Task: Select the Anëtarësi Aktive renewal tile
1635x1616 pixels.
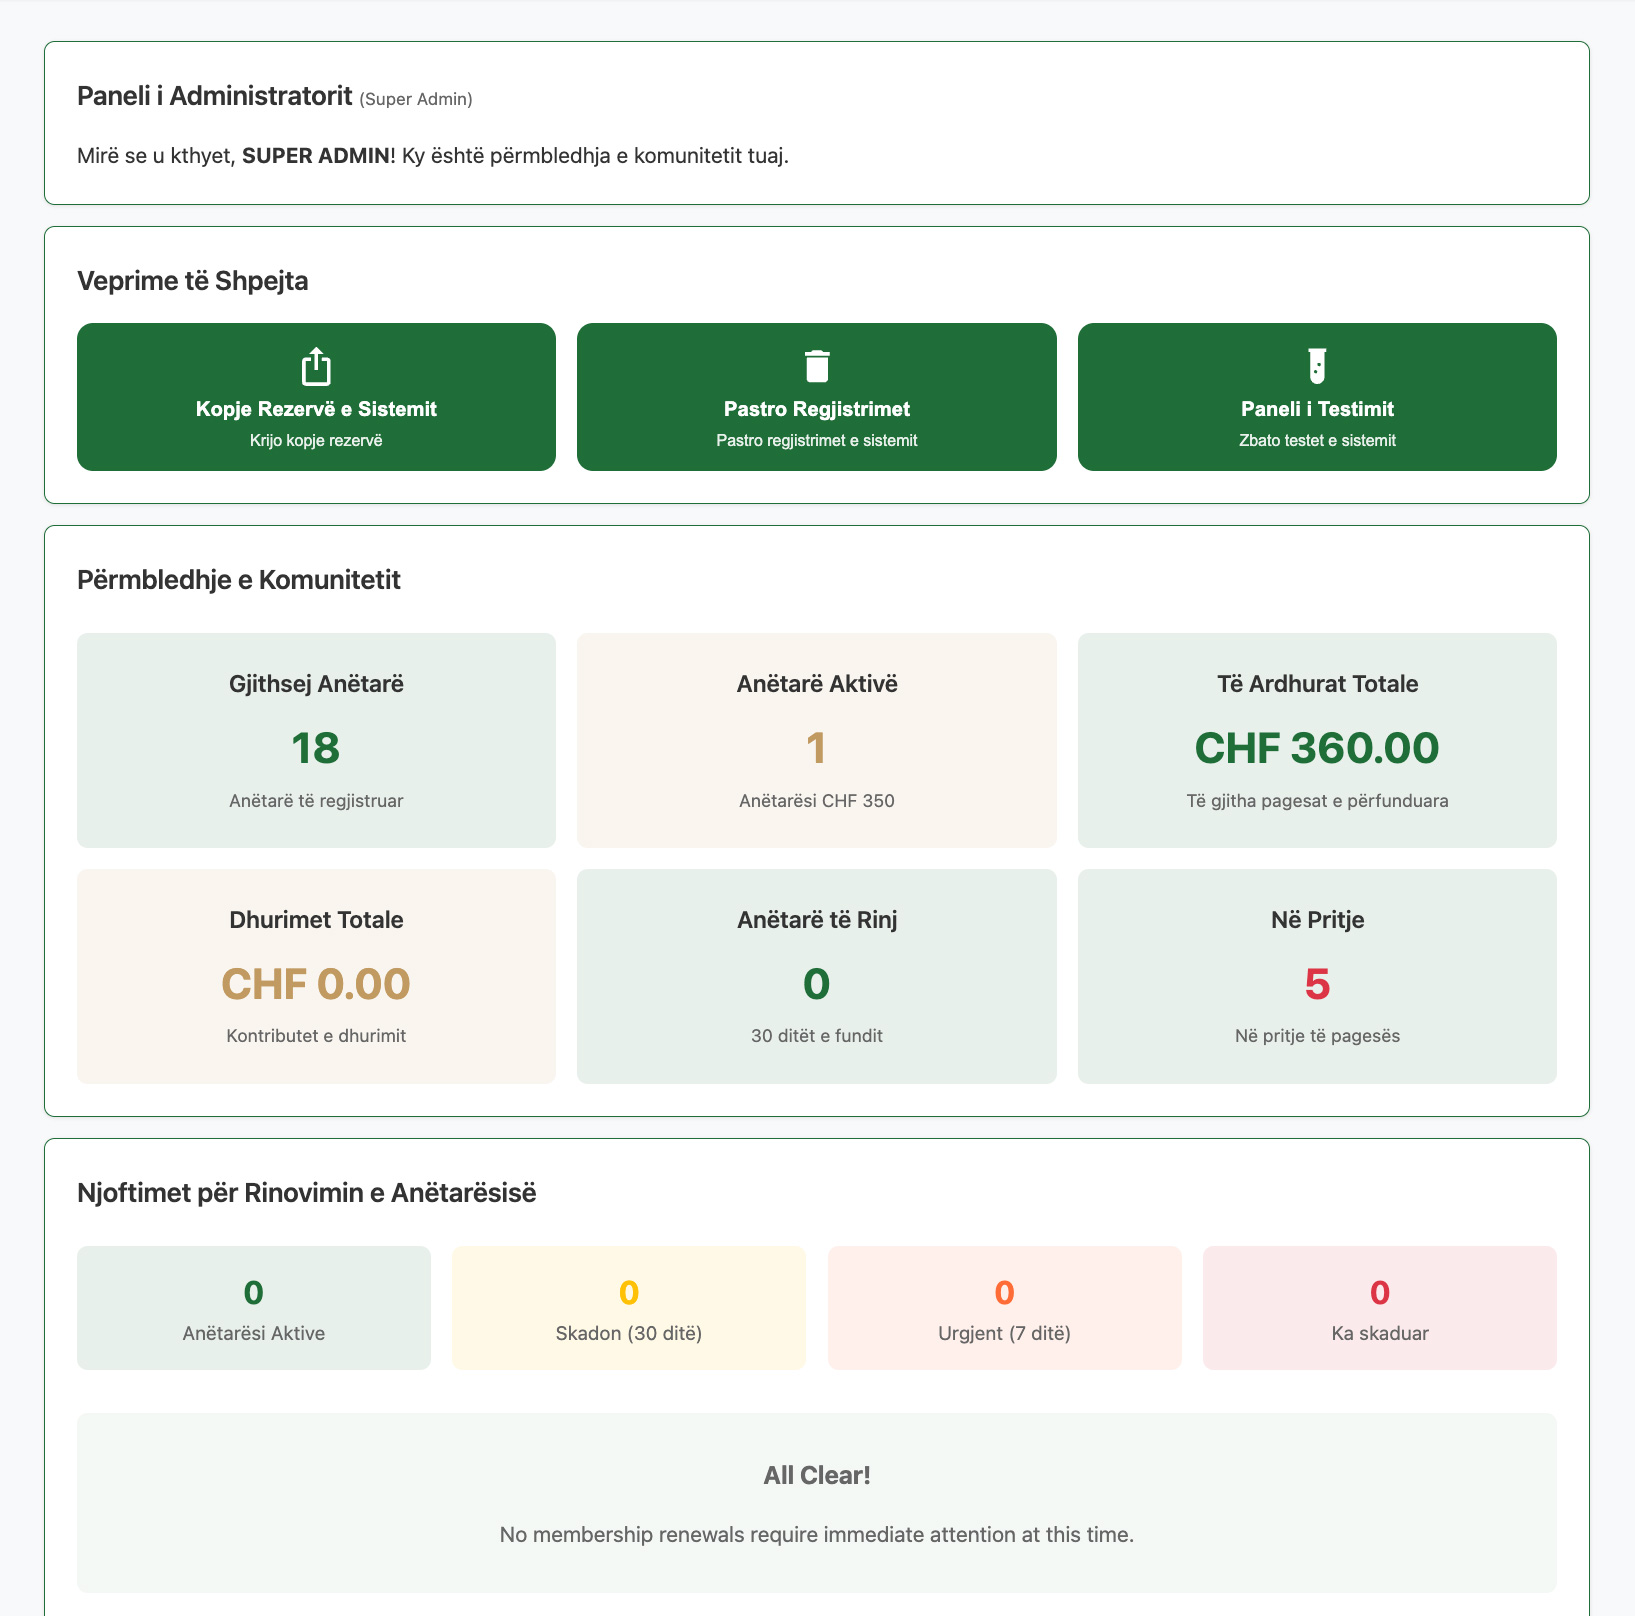Action: (x=254, y=1308)
